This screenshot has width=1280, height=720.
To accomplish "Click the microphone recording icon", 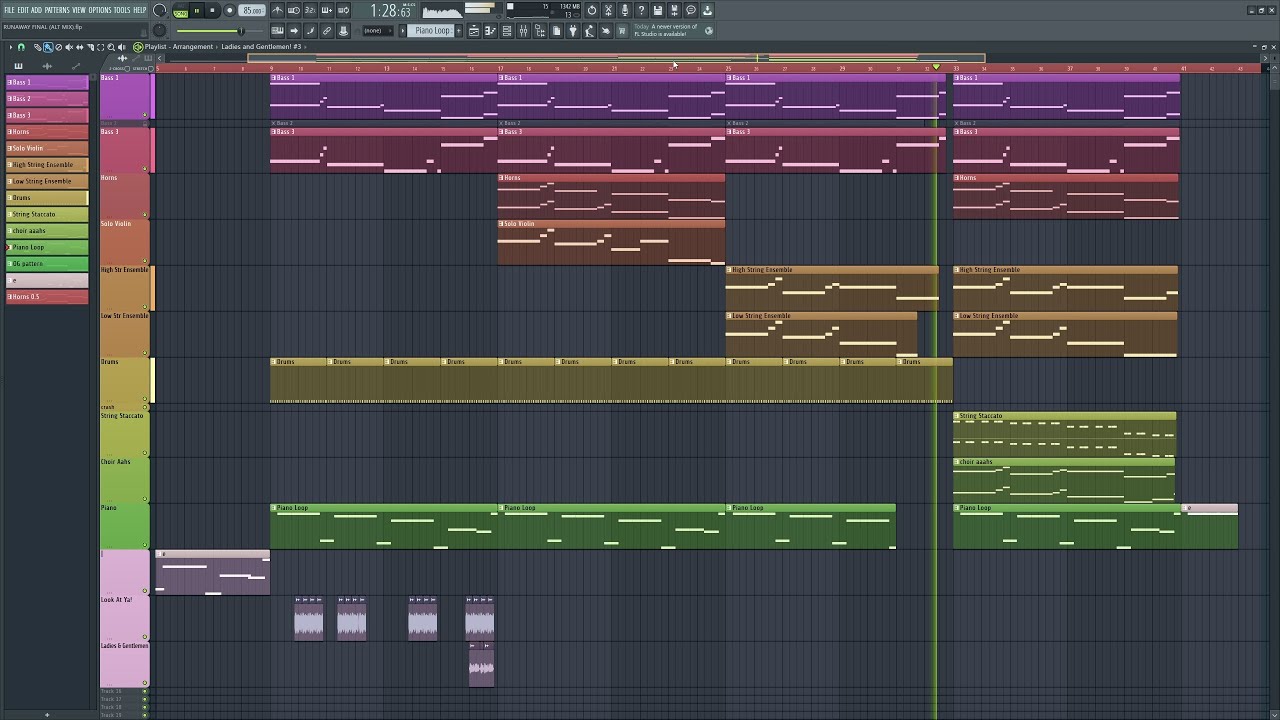I will click(x=625, y=10).
